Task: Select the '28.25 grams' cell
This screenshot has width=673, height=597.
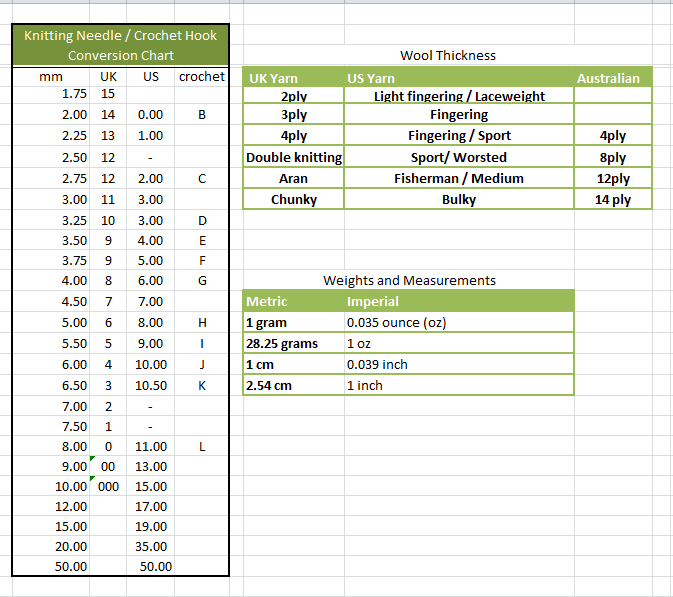Action: point(294,343)
